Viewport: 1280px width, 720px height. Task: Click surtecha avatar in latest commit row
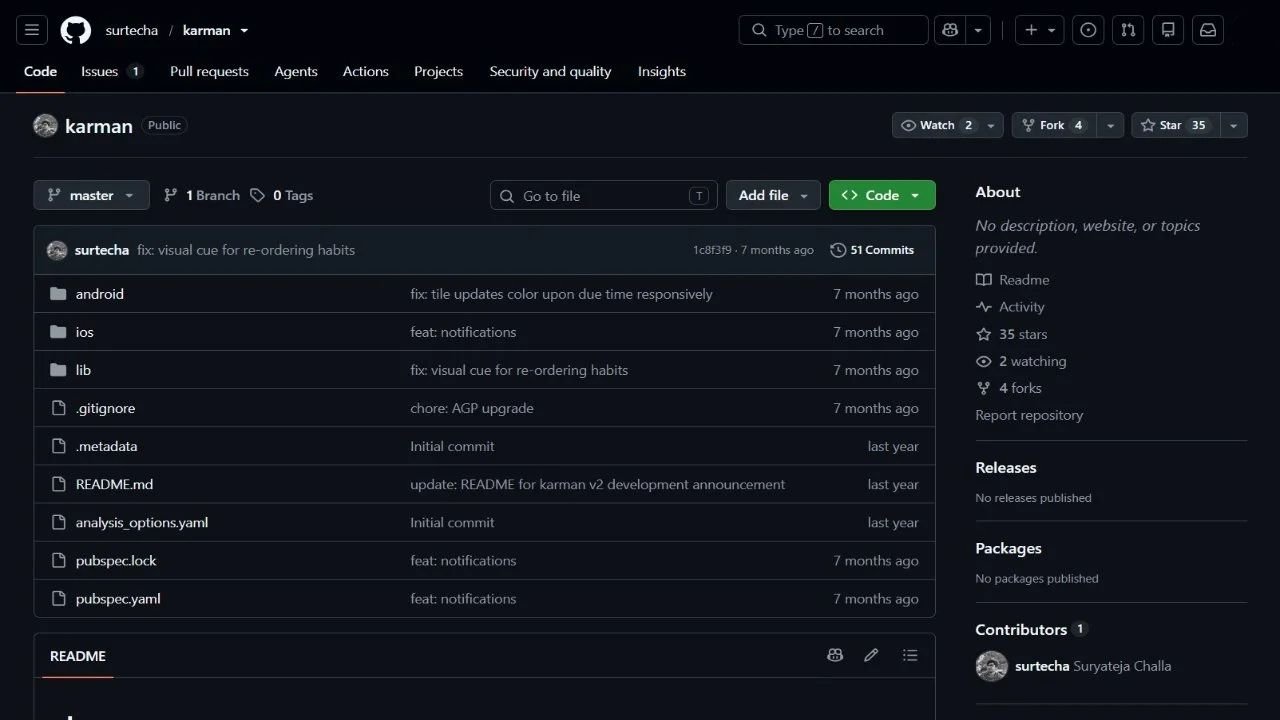[57, 250]
